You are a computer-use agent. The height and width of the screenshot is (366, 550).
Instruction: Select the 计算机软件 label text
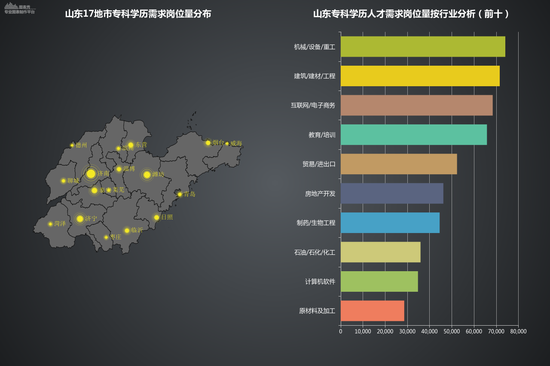pyautogui.click(x=320, y=281)
